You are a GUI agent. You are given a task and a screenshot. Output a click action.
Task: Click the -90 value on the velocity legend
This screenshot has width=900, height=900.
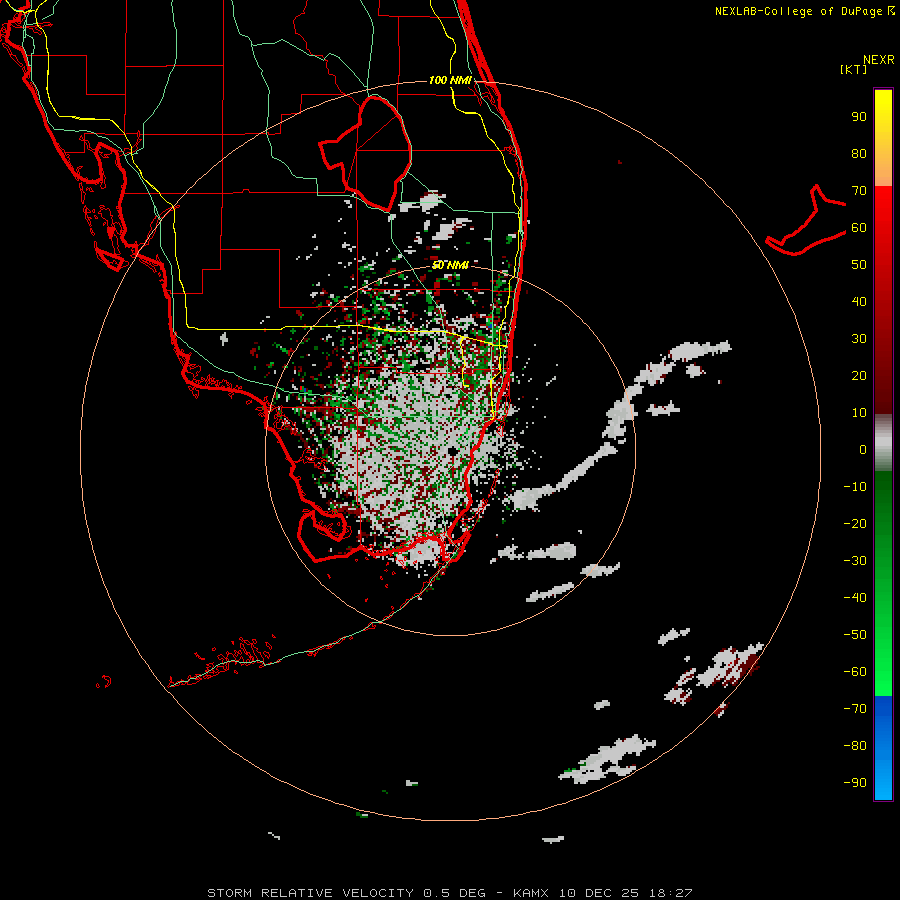point(855,783)
